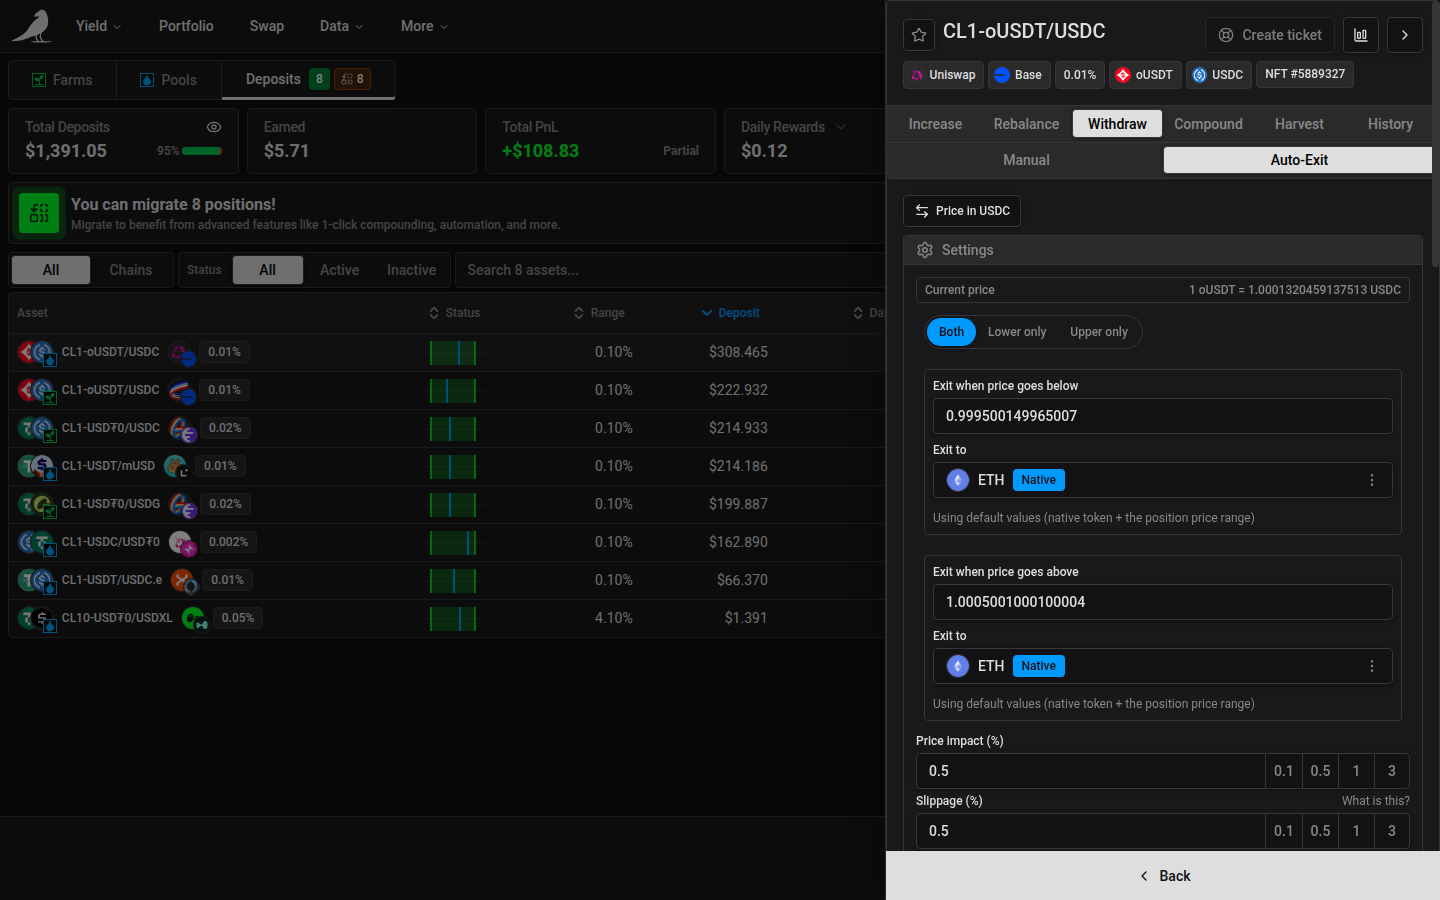
Task: Toggle visibility eye on Total Deposits
Action: (x=214, y=127)
